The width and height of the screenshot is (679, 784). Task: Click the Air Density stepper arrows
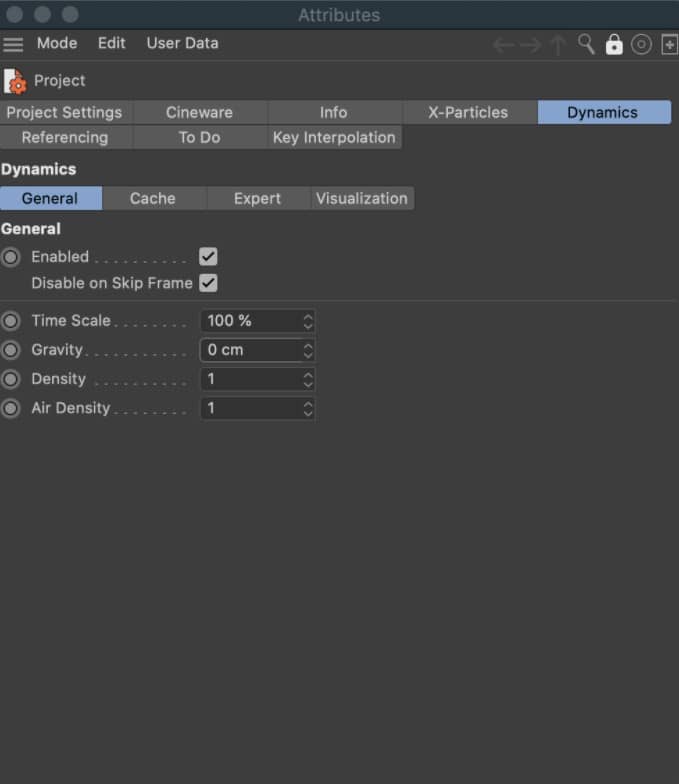[308, 408]
